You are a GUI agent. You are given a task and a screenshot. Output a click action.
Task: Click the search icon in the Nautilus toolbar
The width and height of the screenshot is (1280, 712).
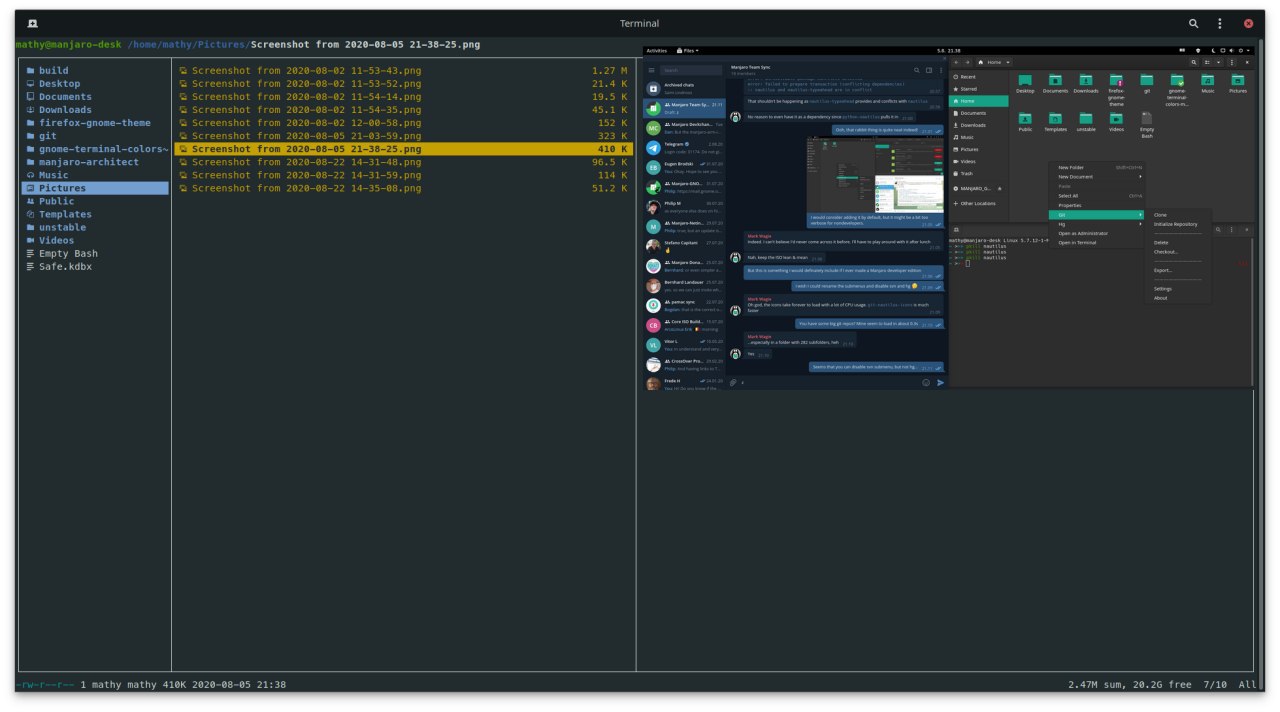pyautogui.click(x=1194, y=62)
